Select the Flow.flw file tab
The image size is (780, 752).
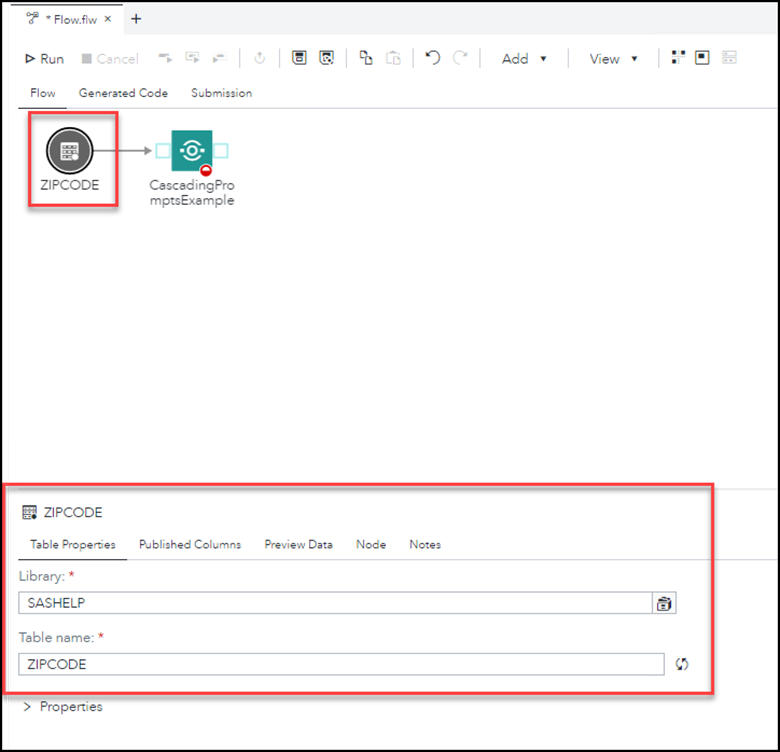[71, 19]
